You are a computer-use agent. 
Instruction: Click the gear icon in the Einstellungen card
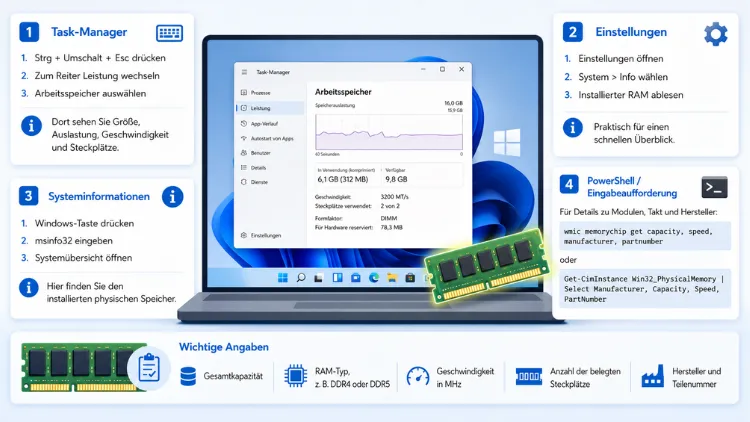(716, 34)
